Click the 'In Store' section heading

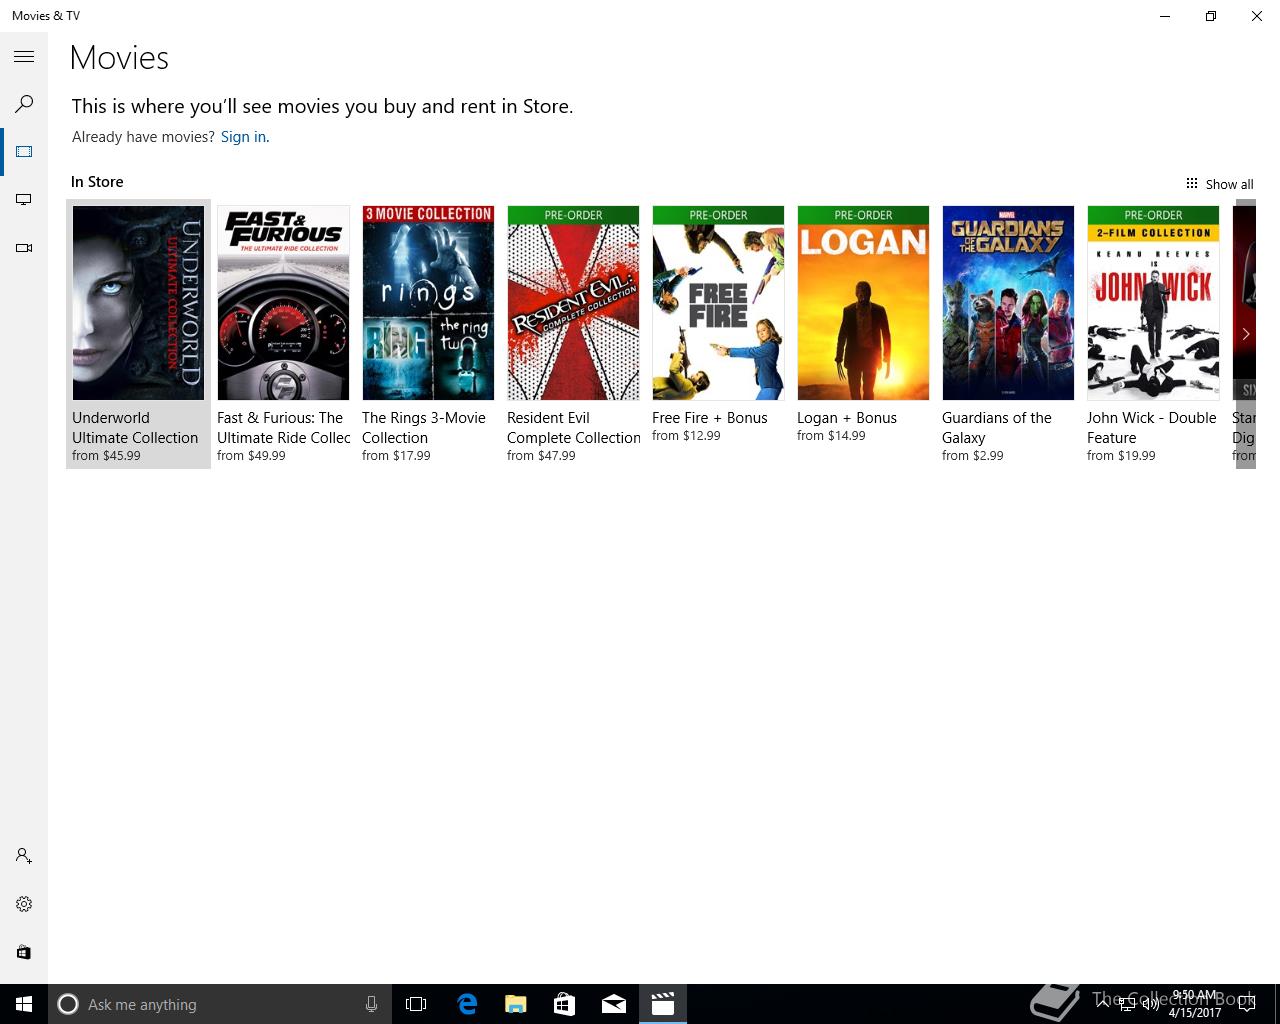click(97, 182)
